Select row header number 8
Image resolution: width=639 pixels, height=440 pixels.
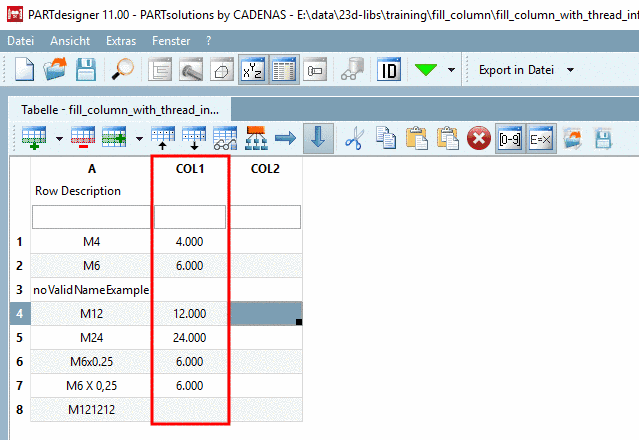pos(20,409)
